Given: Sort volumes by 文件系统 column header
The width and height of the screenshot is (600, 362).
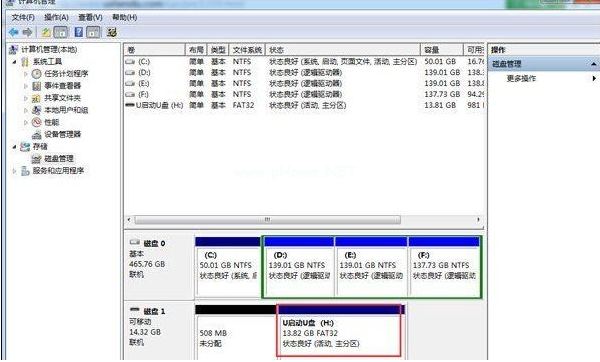Looking at the screenshot, I should (x=247, y=50).
